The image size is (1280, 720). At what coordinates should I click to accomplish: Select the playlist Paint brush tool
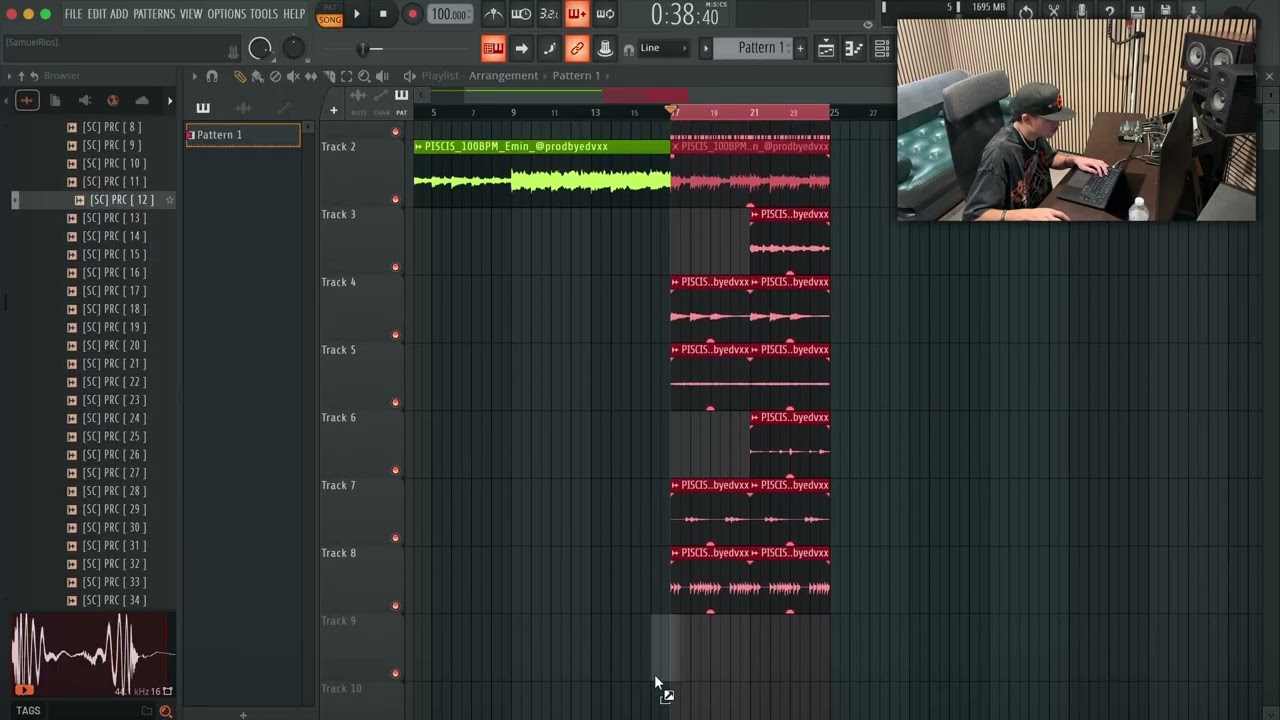tap(257, 76)
